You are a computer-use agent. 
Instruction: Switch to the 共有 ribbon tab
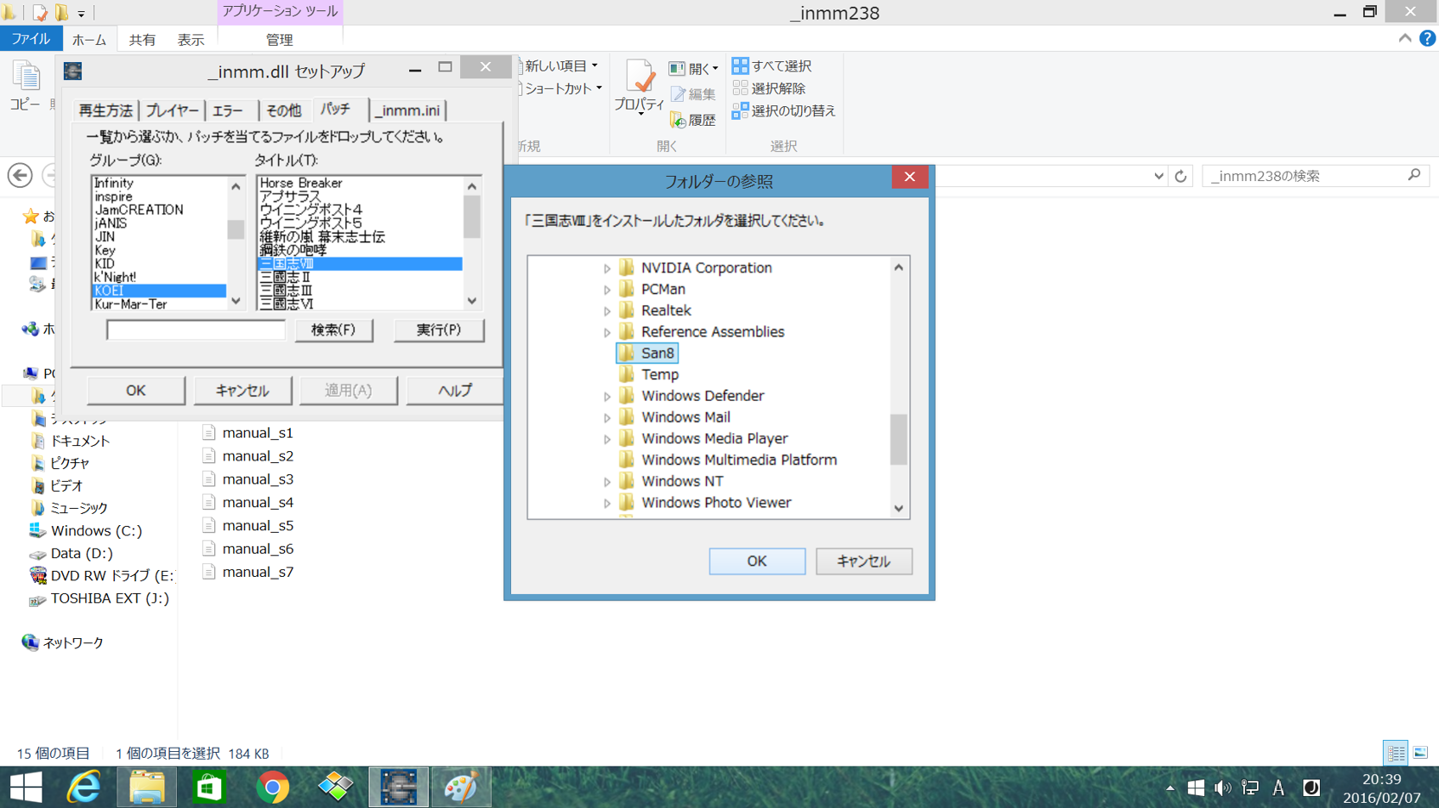142,40
